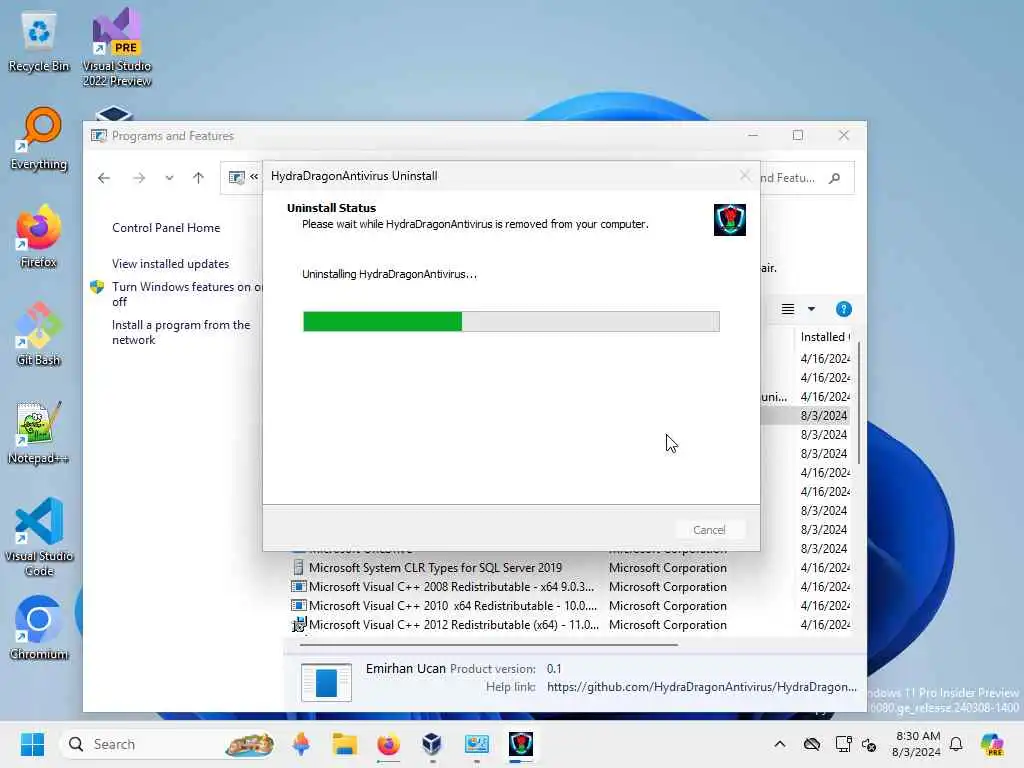1024x768 pixels.
Task: Open the VirtualBox cube icon on taskbar
Action: pos(432,744)
